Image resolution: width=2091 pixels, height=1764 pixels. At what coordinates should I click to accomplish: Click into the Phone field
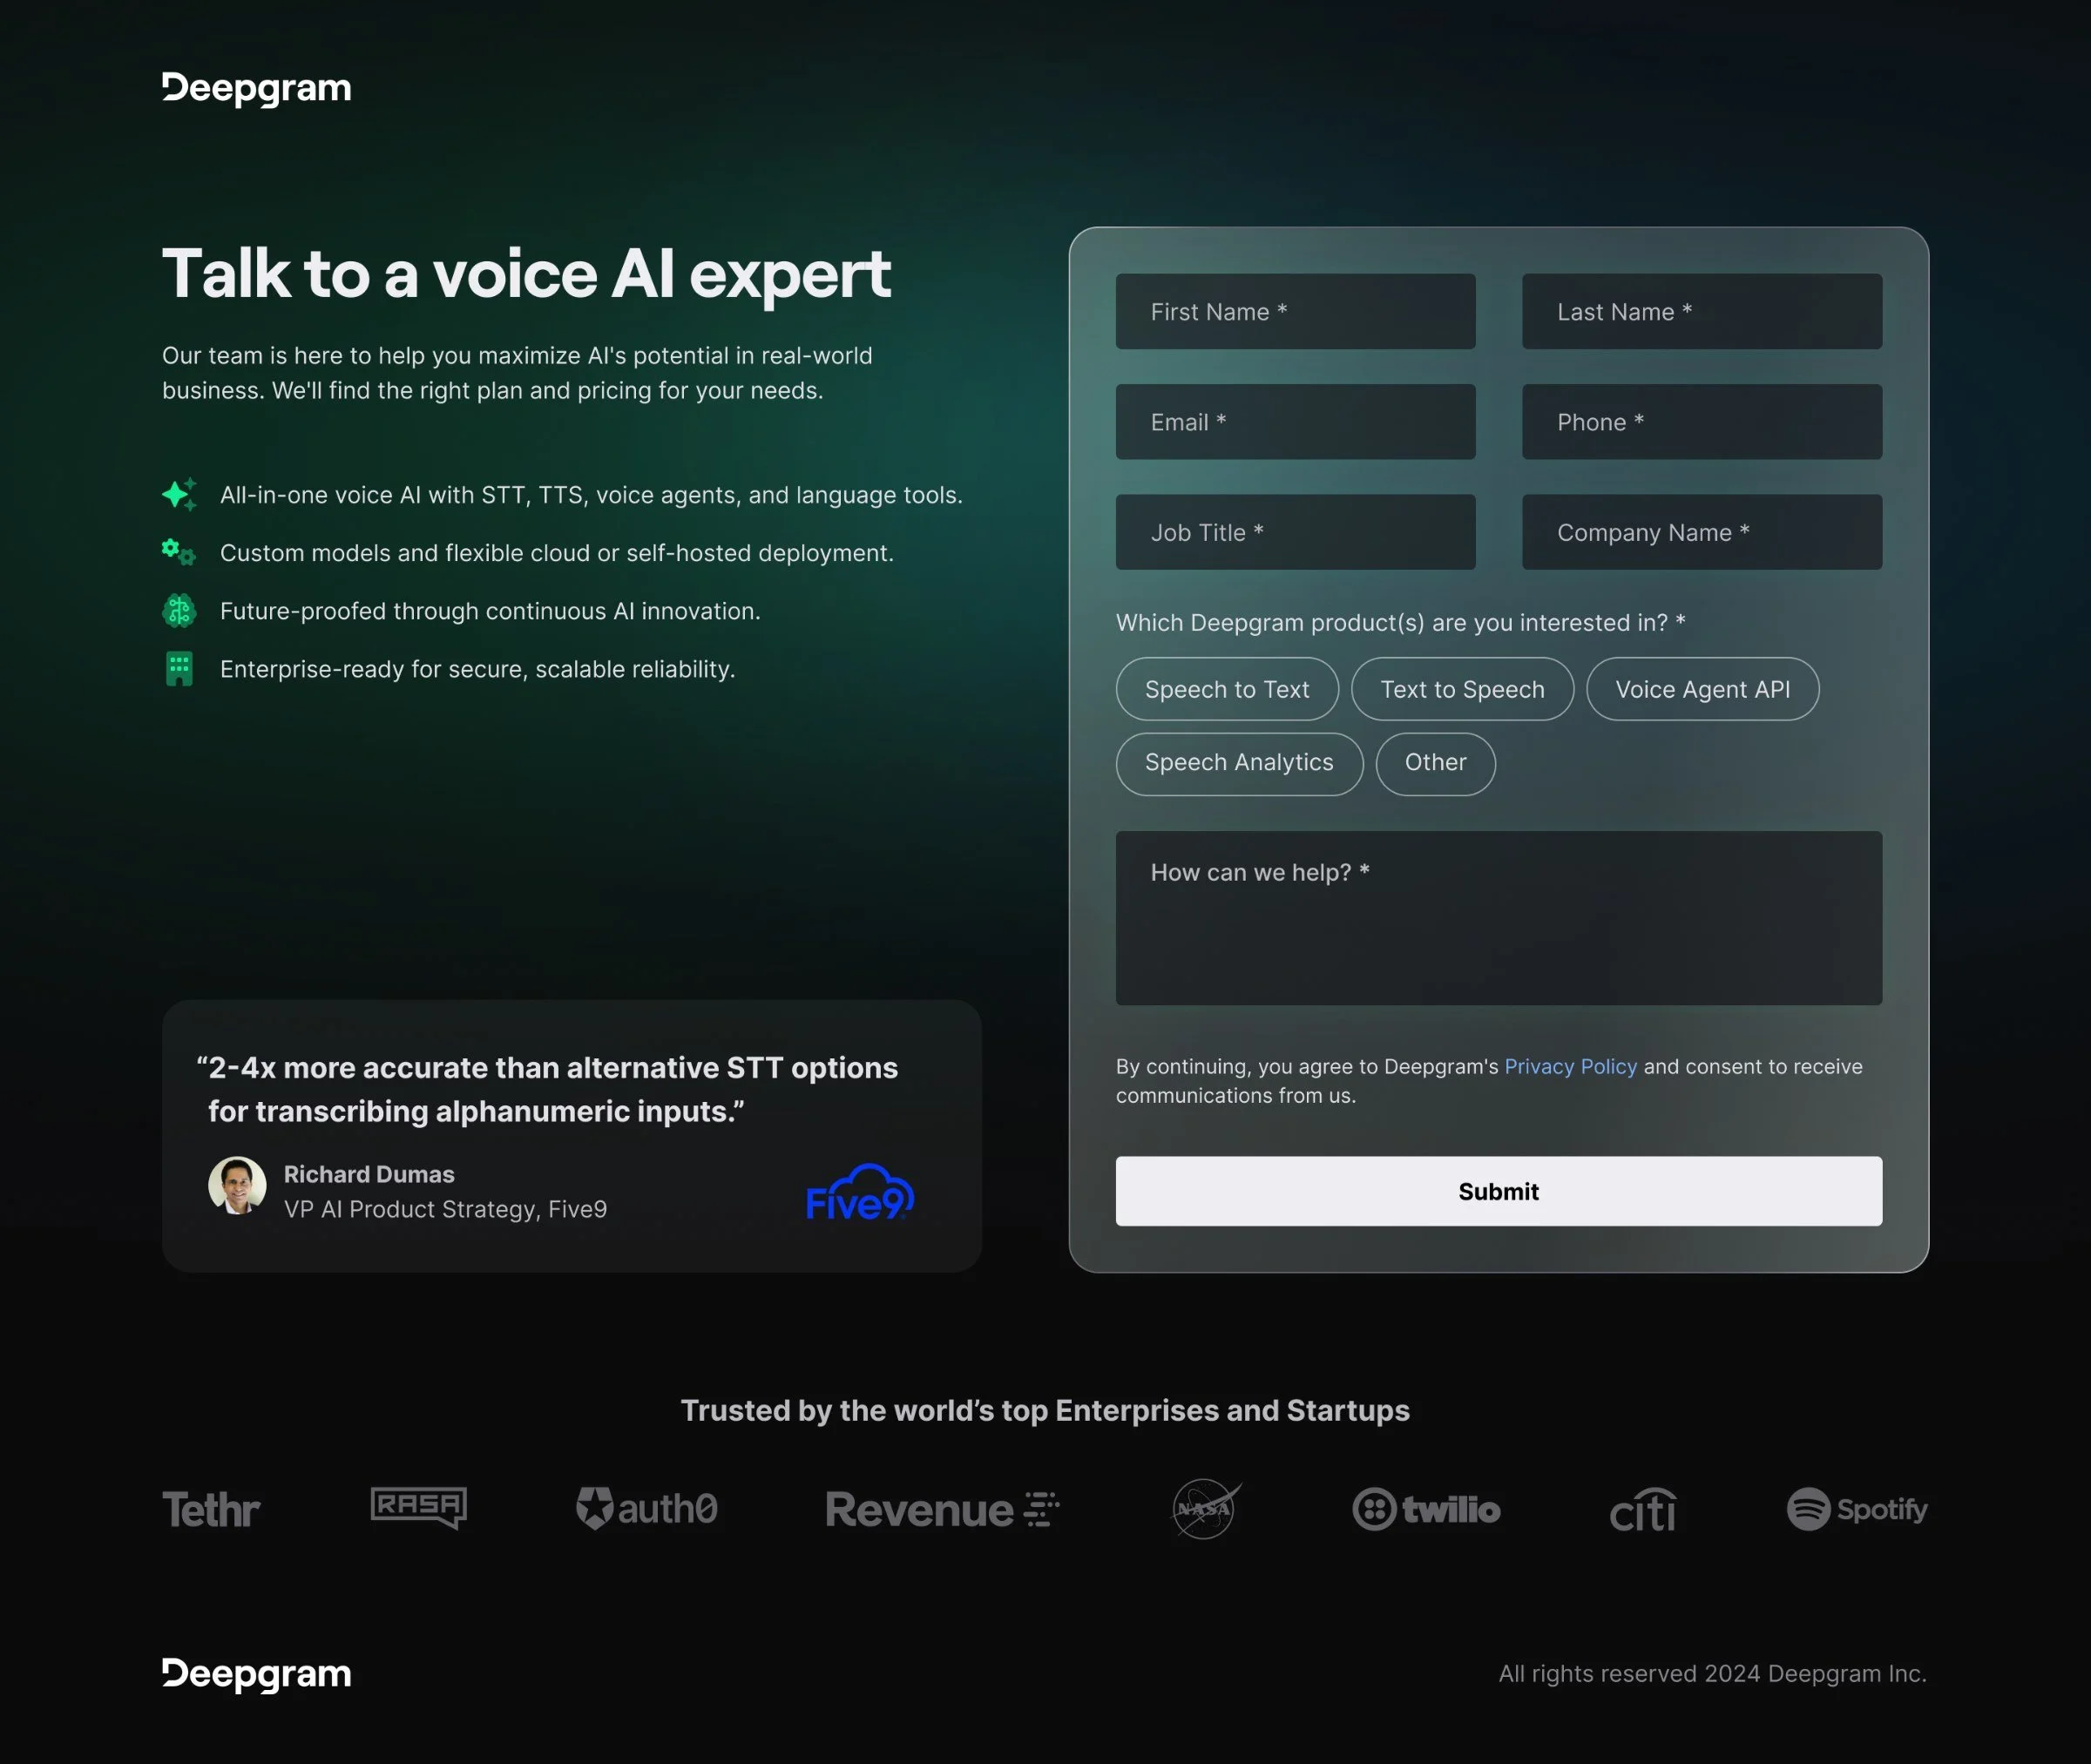click(x=1701, y=422)
